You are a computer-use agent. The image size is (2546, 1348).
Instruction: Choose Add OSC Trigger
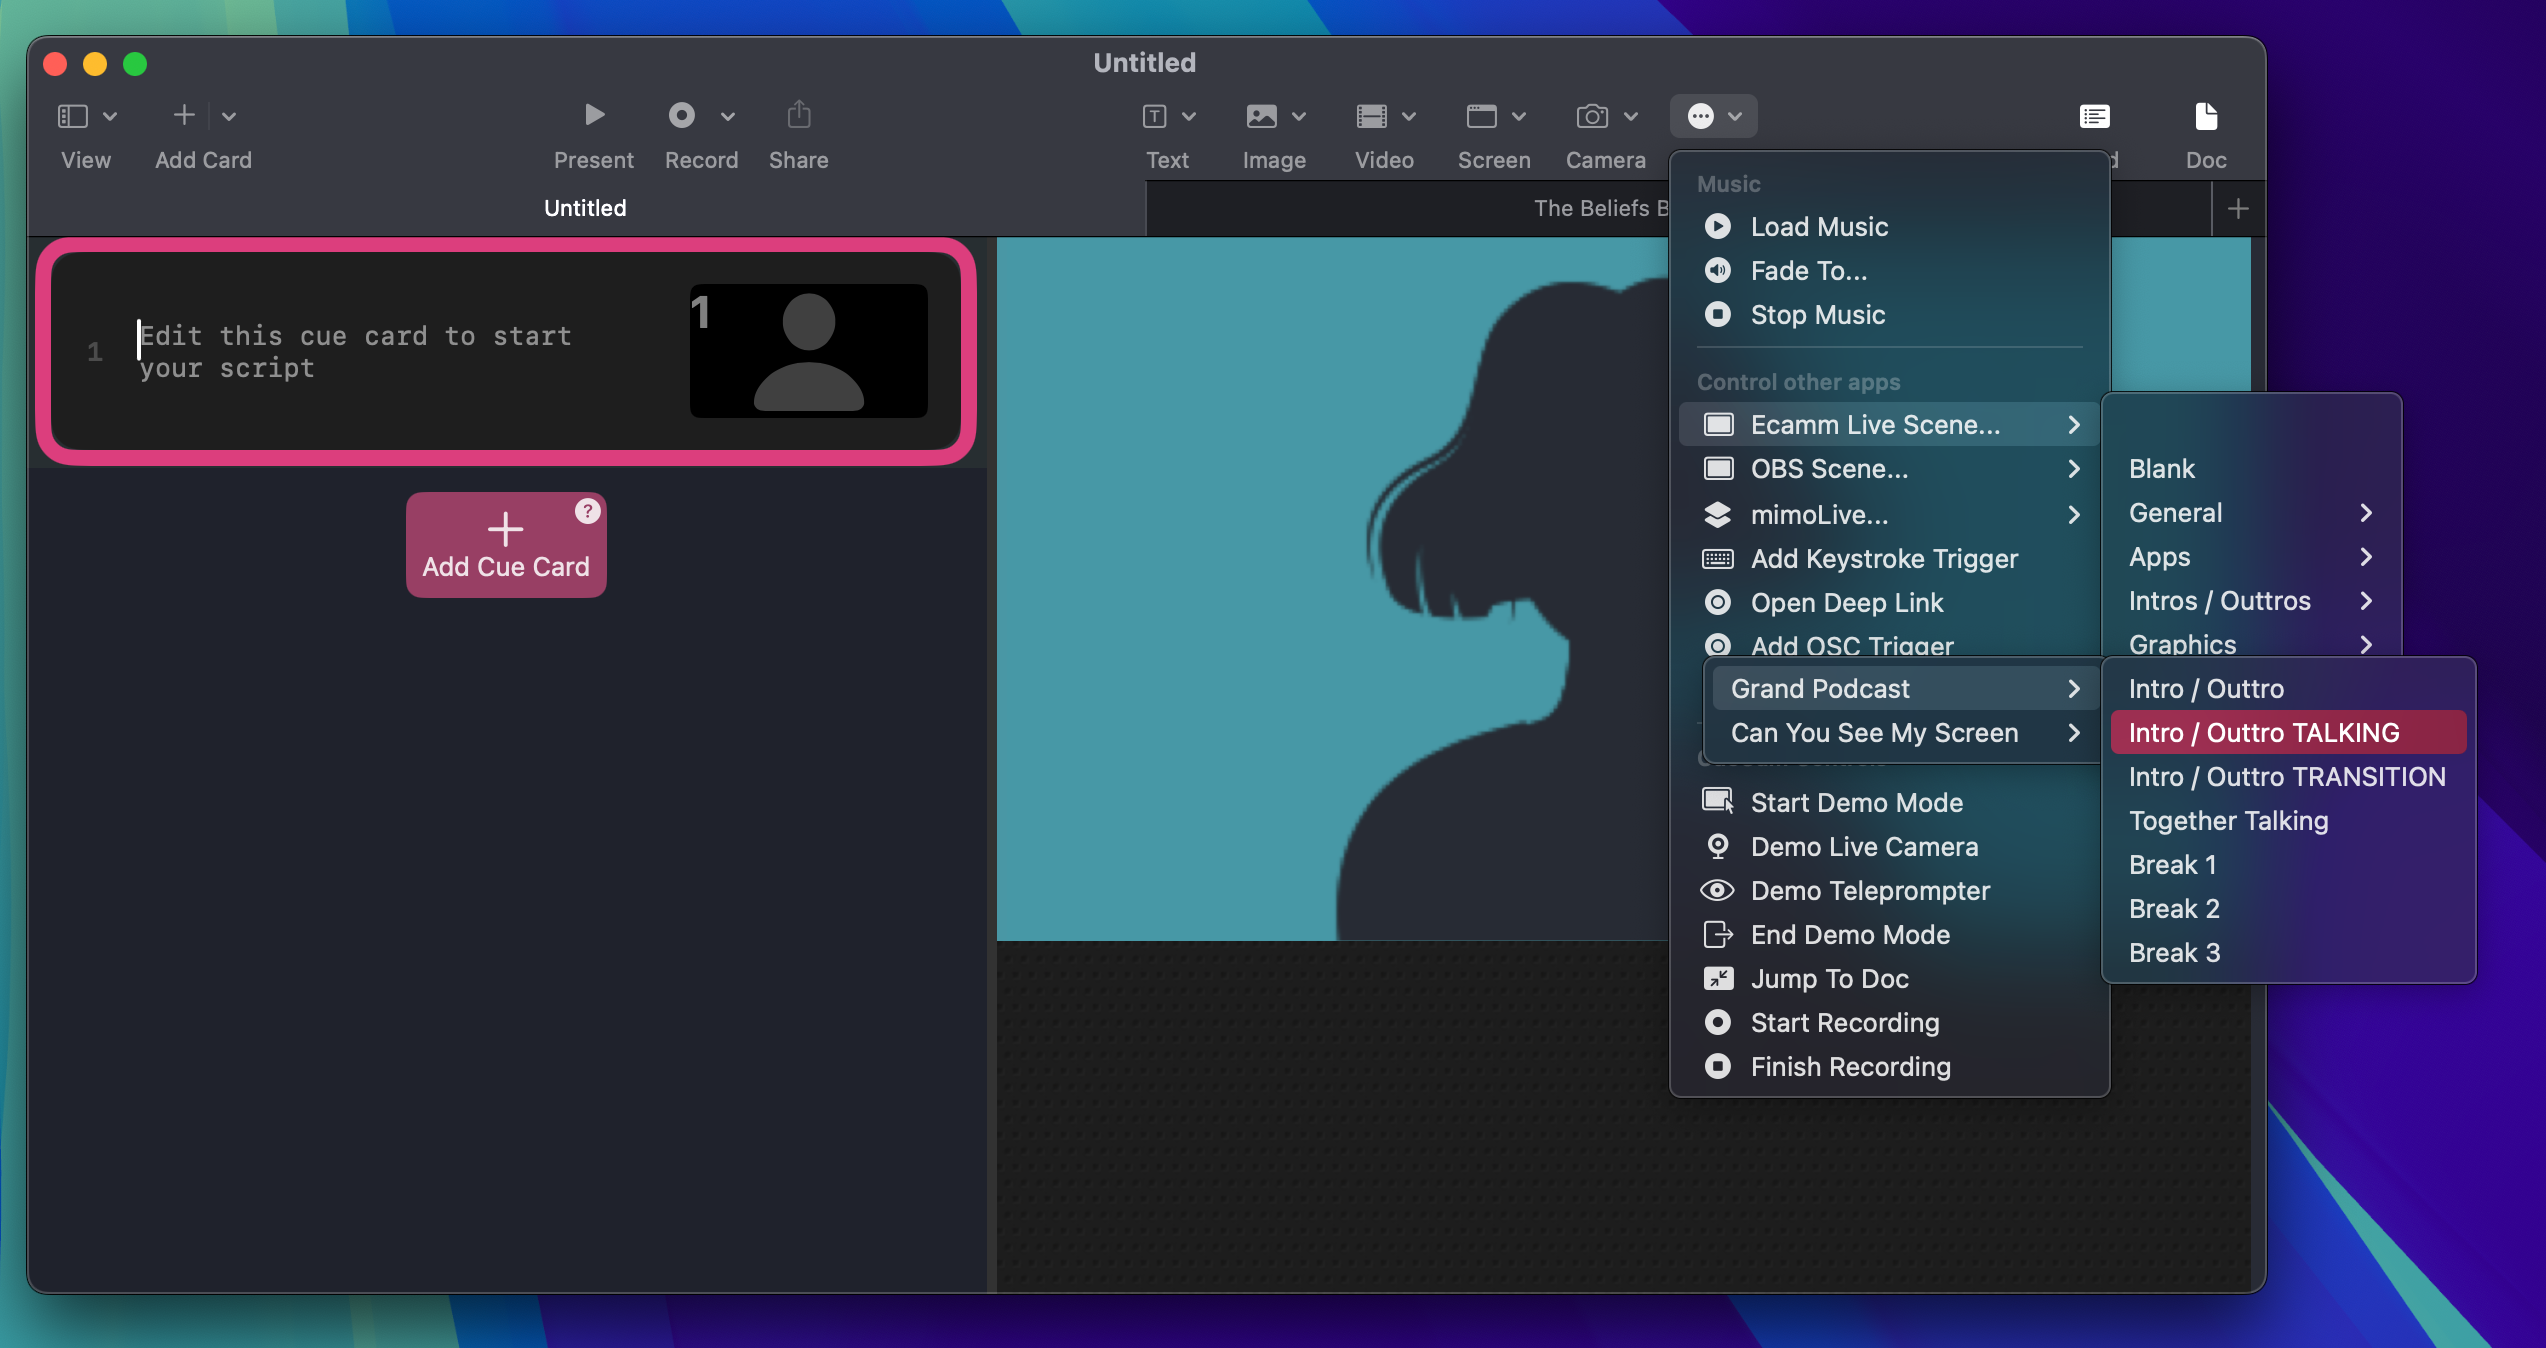pos(1890,645)
